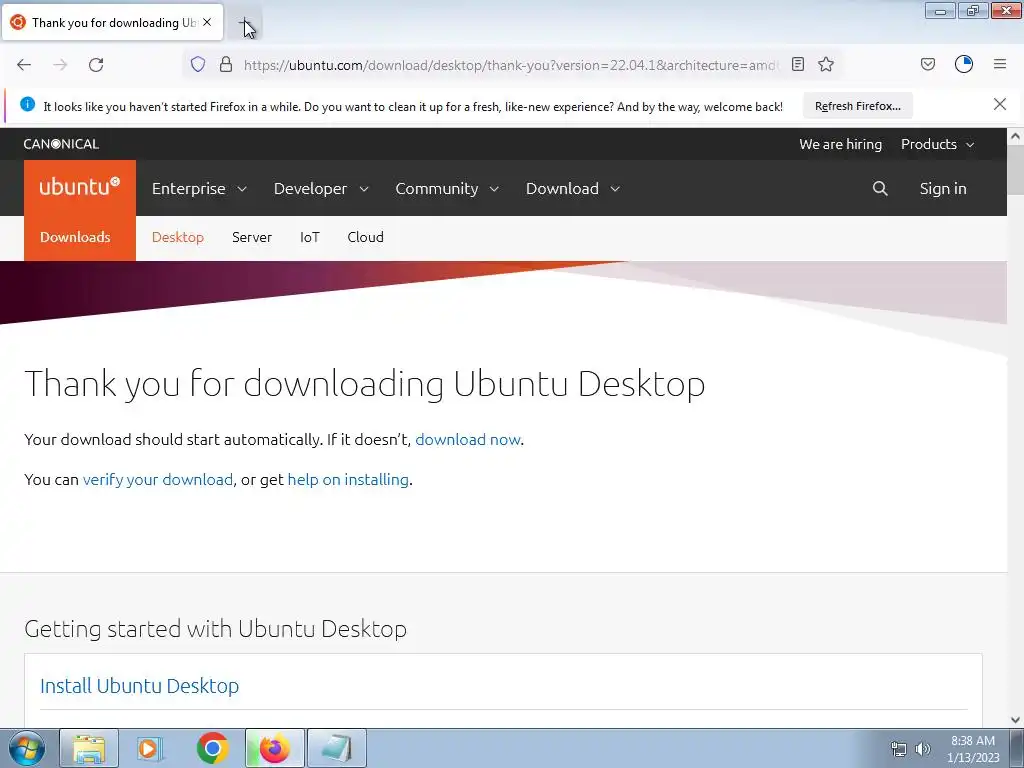Open the We are hiring link
The height and width of the screenshot is (768, 1024).
(x=840, y=144)
